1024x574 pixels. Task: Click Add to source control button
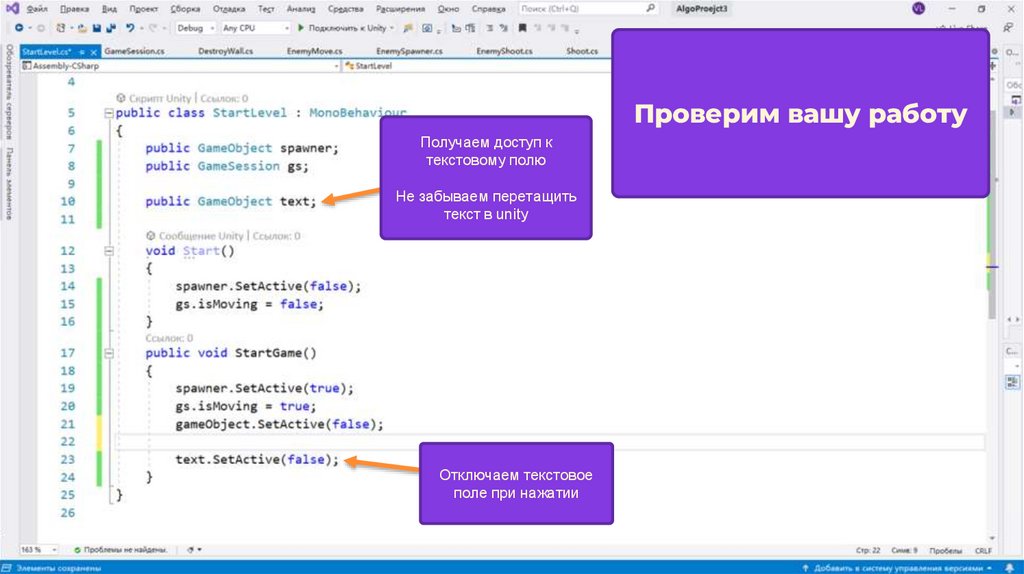click(x=895, y=567)
